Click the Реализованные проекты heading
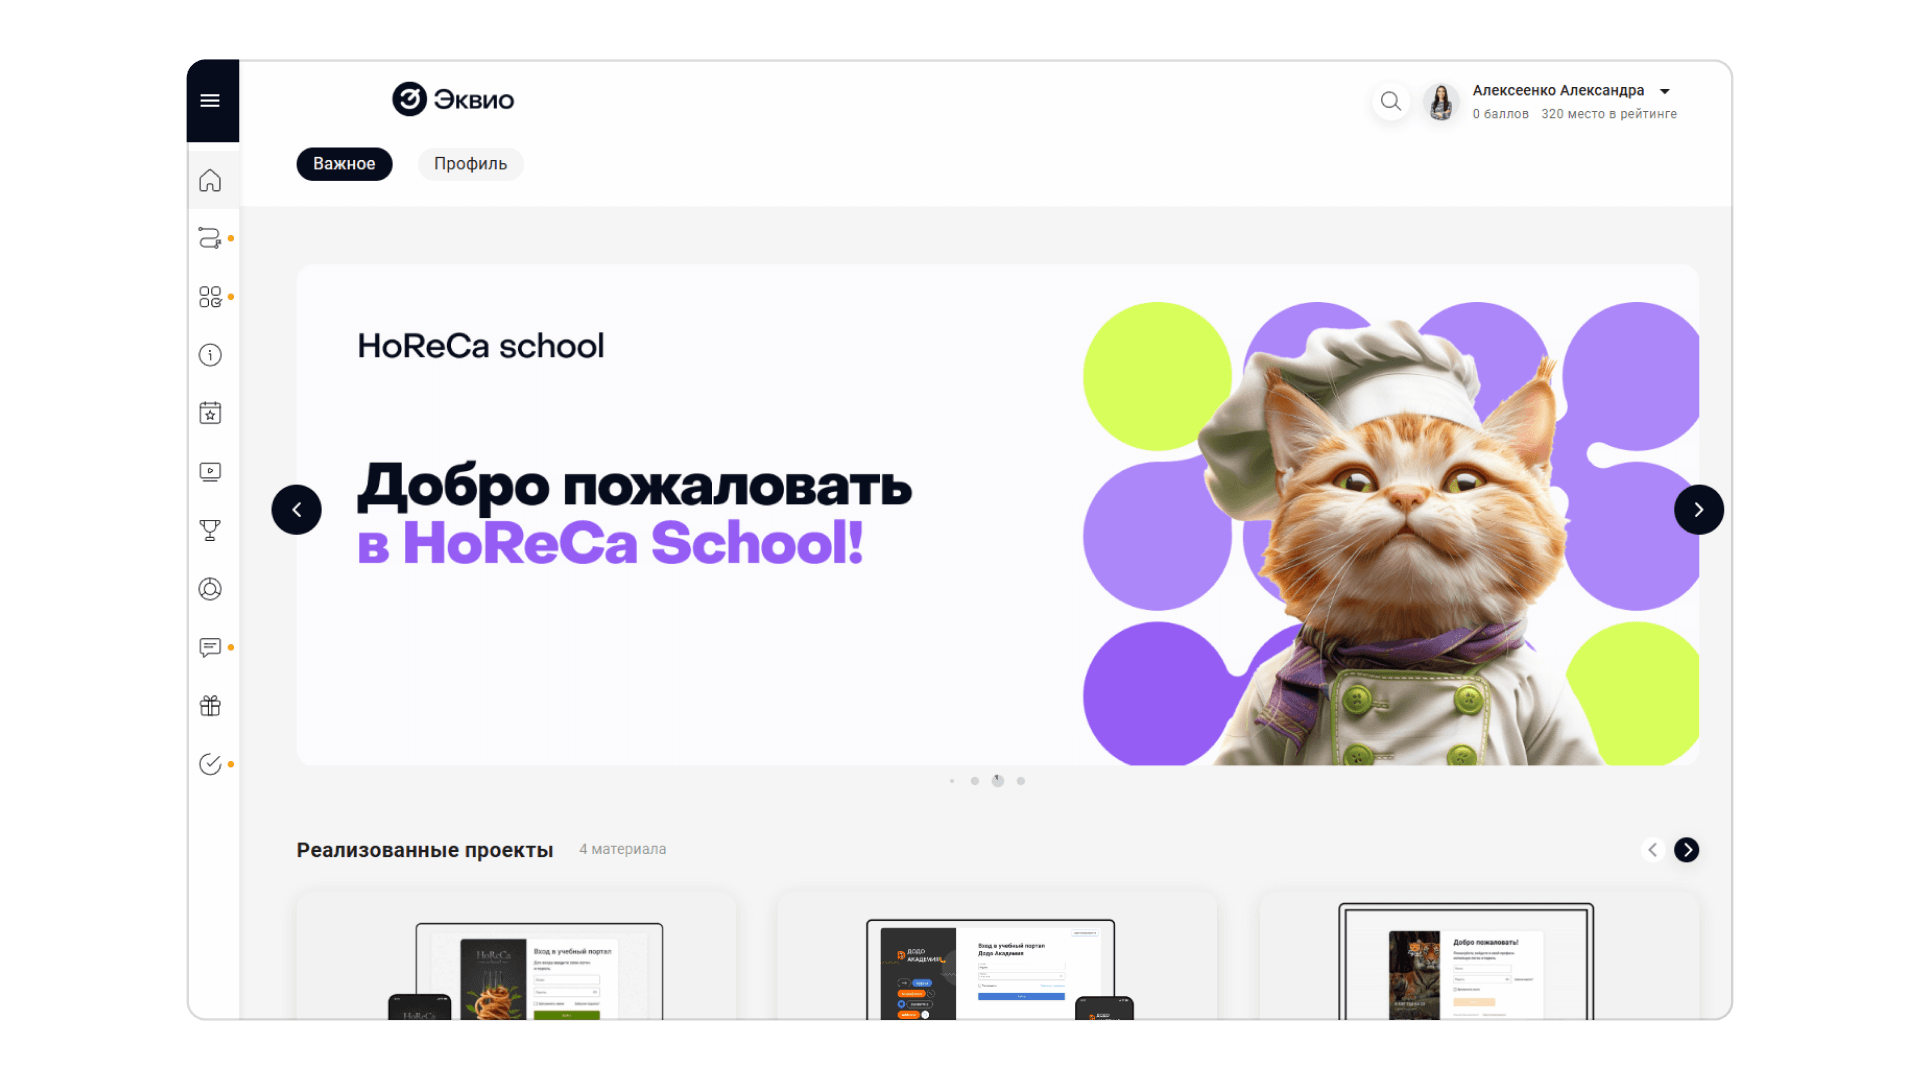 click(425, 850)
